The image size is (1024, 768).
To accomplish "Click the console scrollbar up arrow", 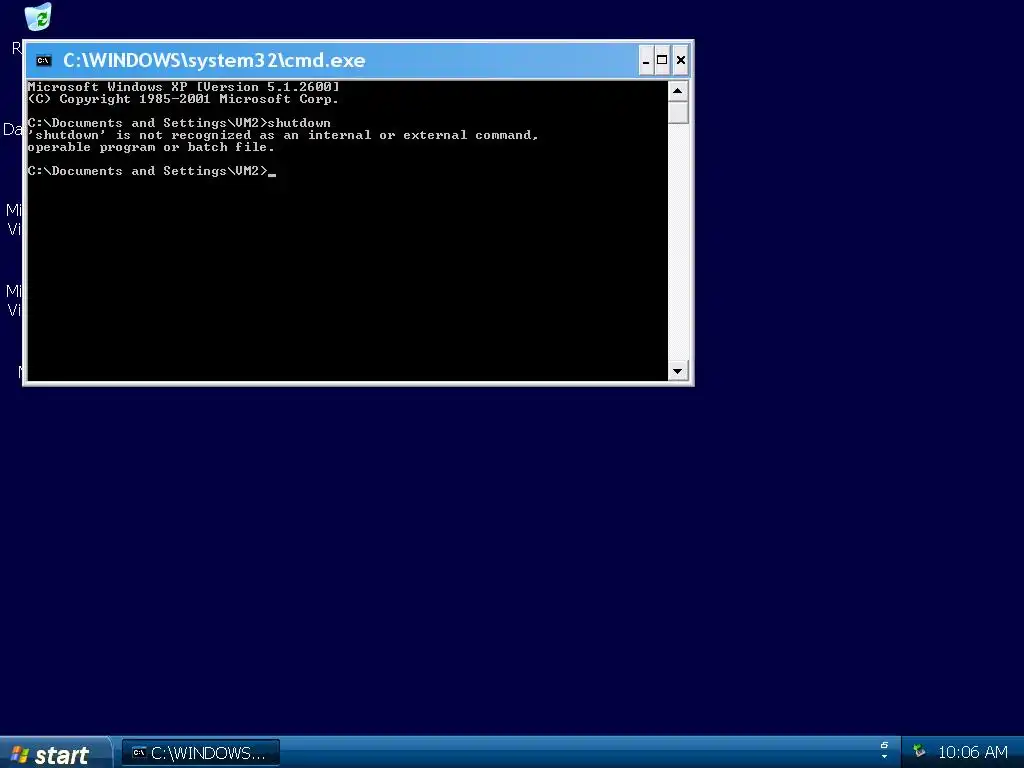I will coord(678,91).
